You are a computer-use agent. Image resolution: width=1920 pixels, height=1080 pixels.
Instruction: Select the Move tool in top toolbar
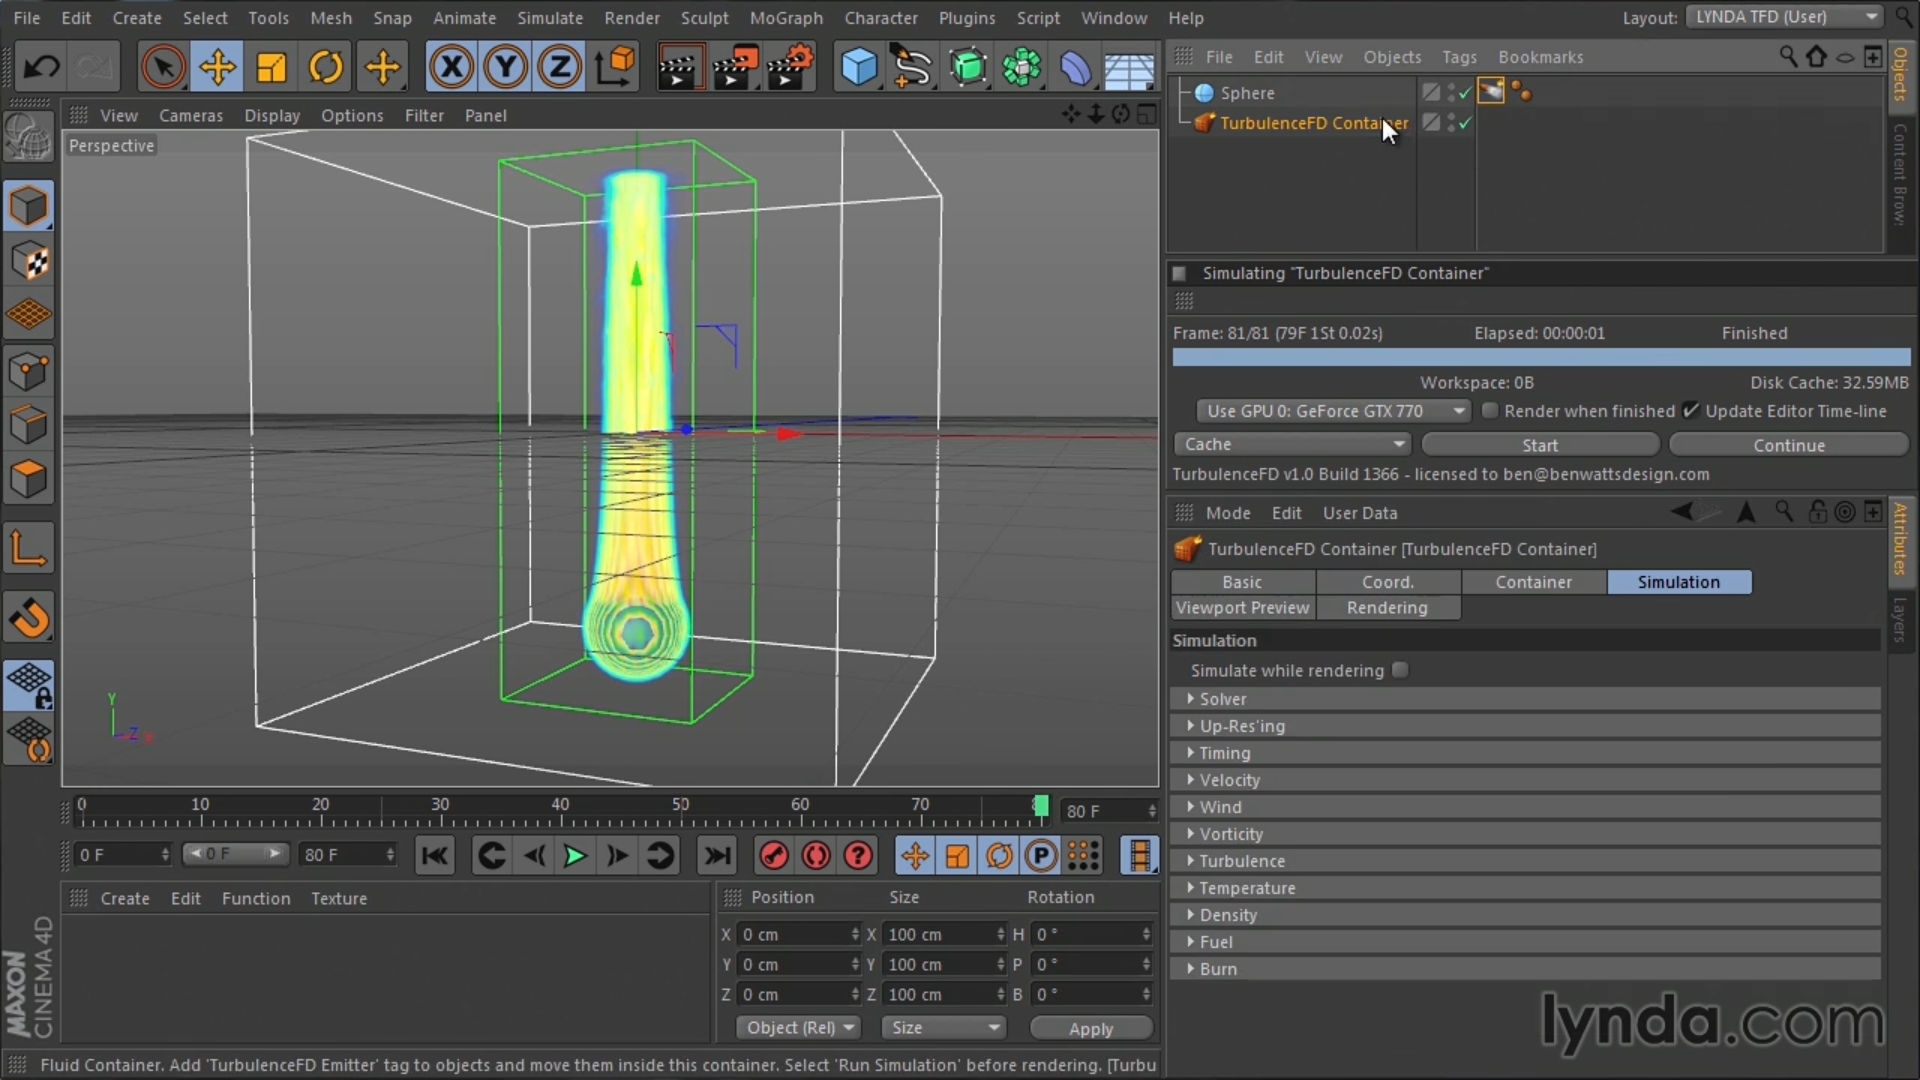217,67
